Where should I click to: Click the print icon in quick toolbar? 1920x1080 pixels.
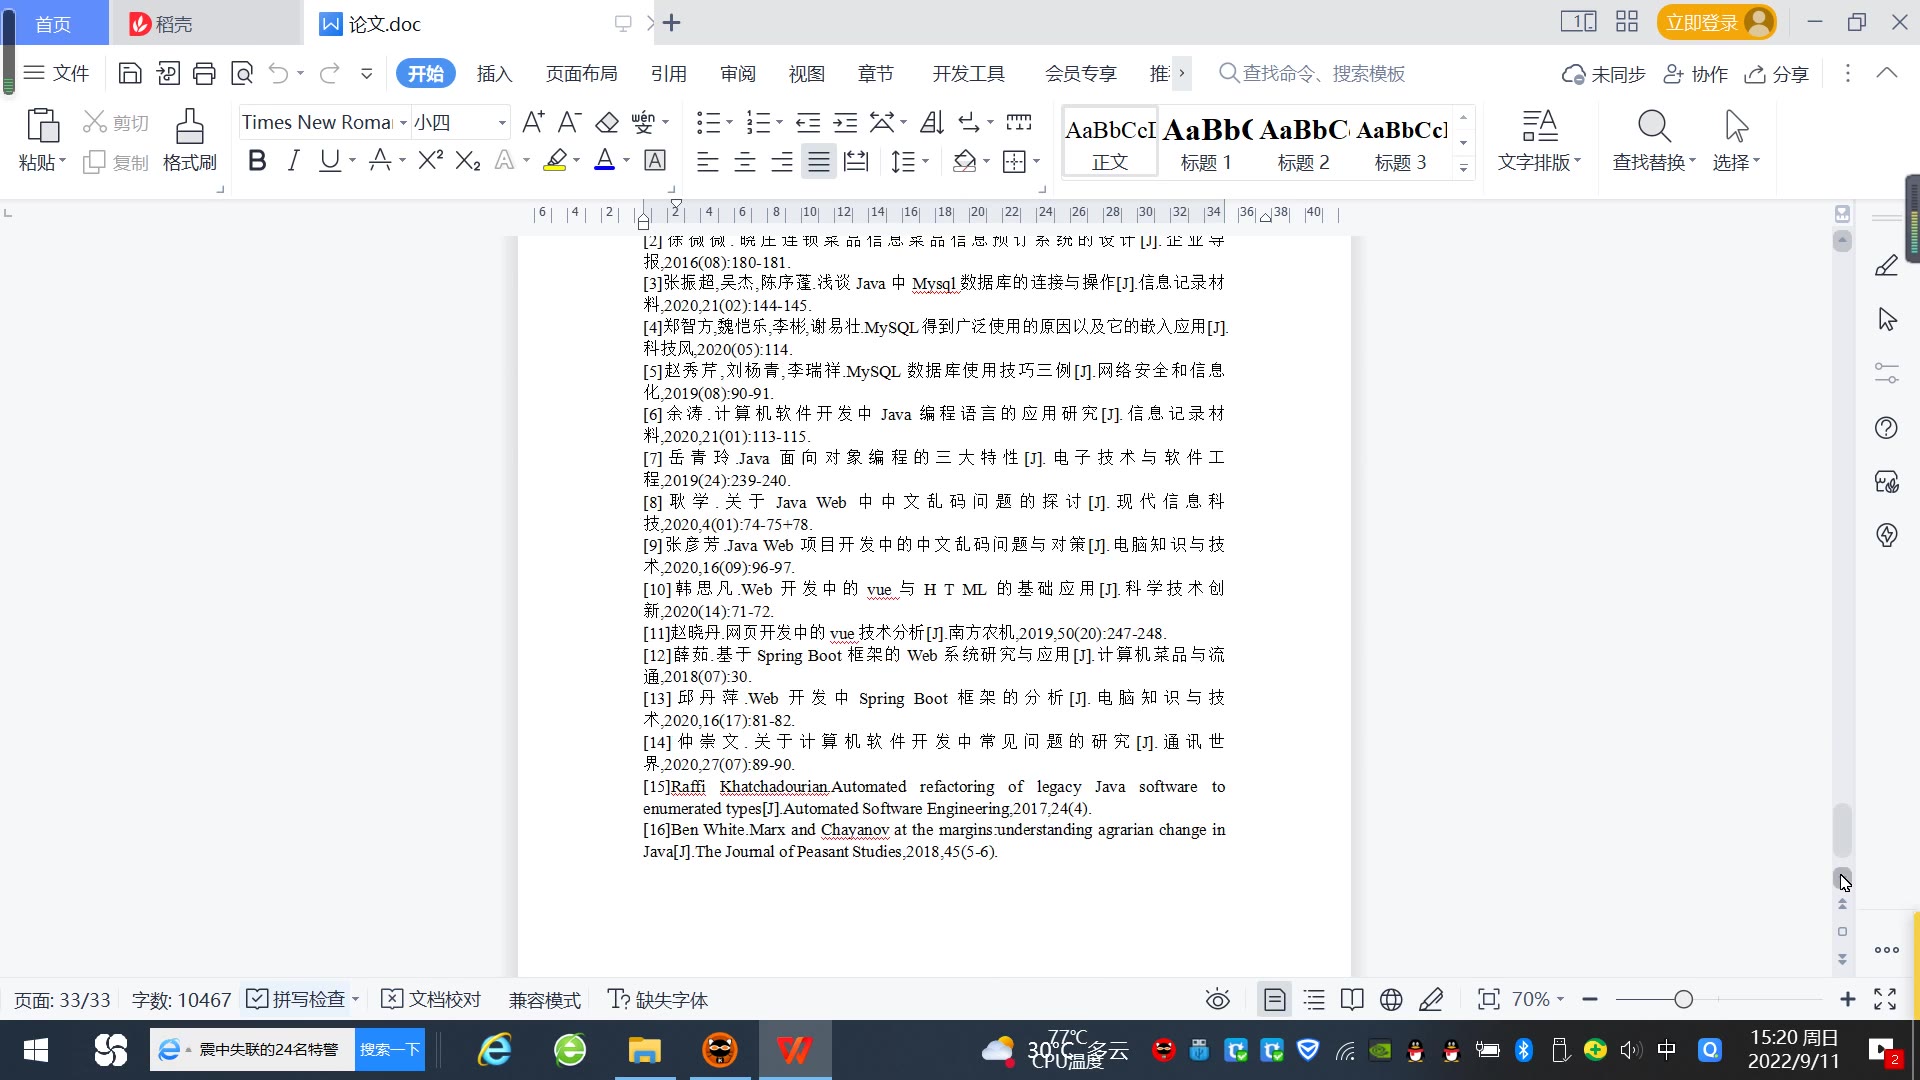click(x=204, y=73)
